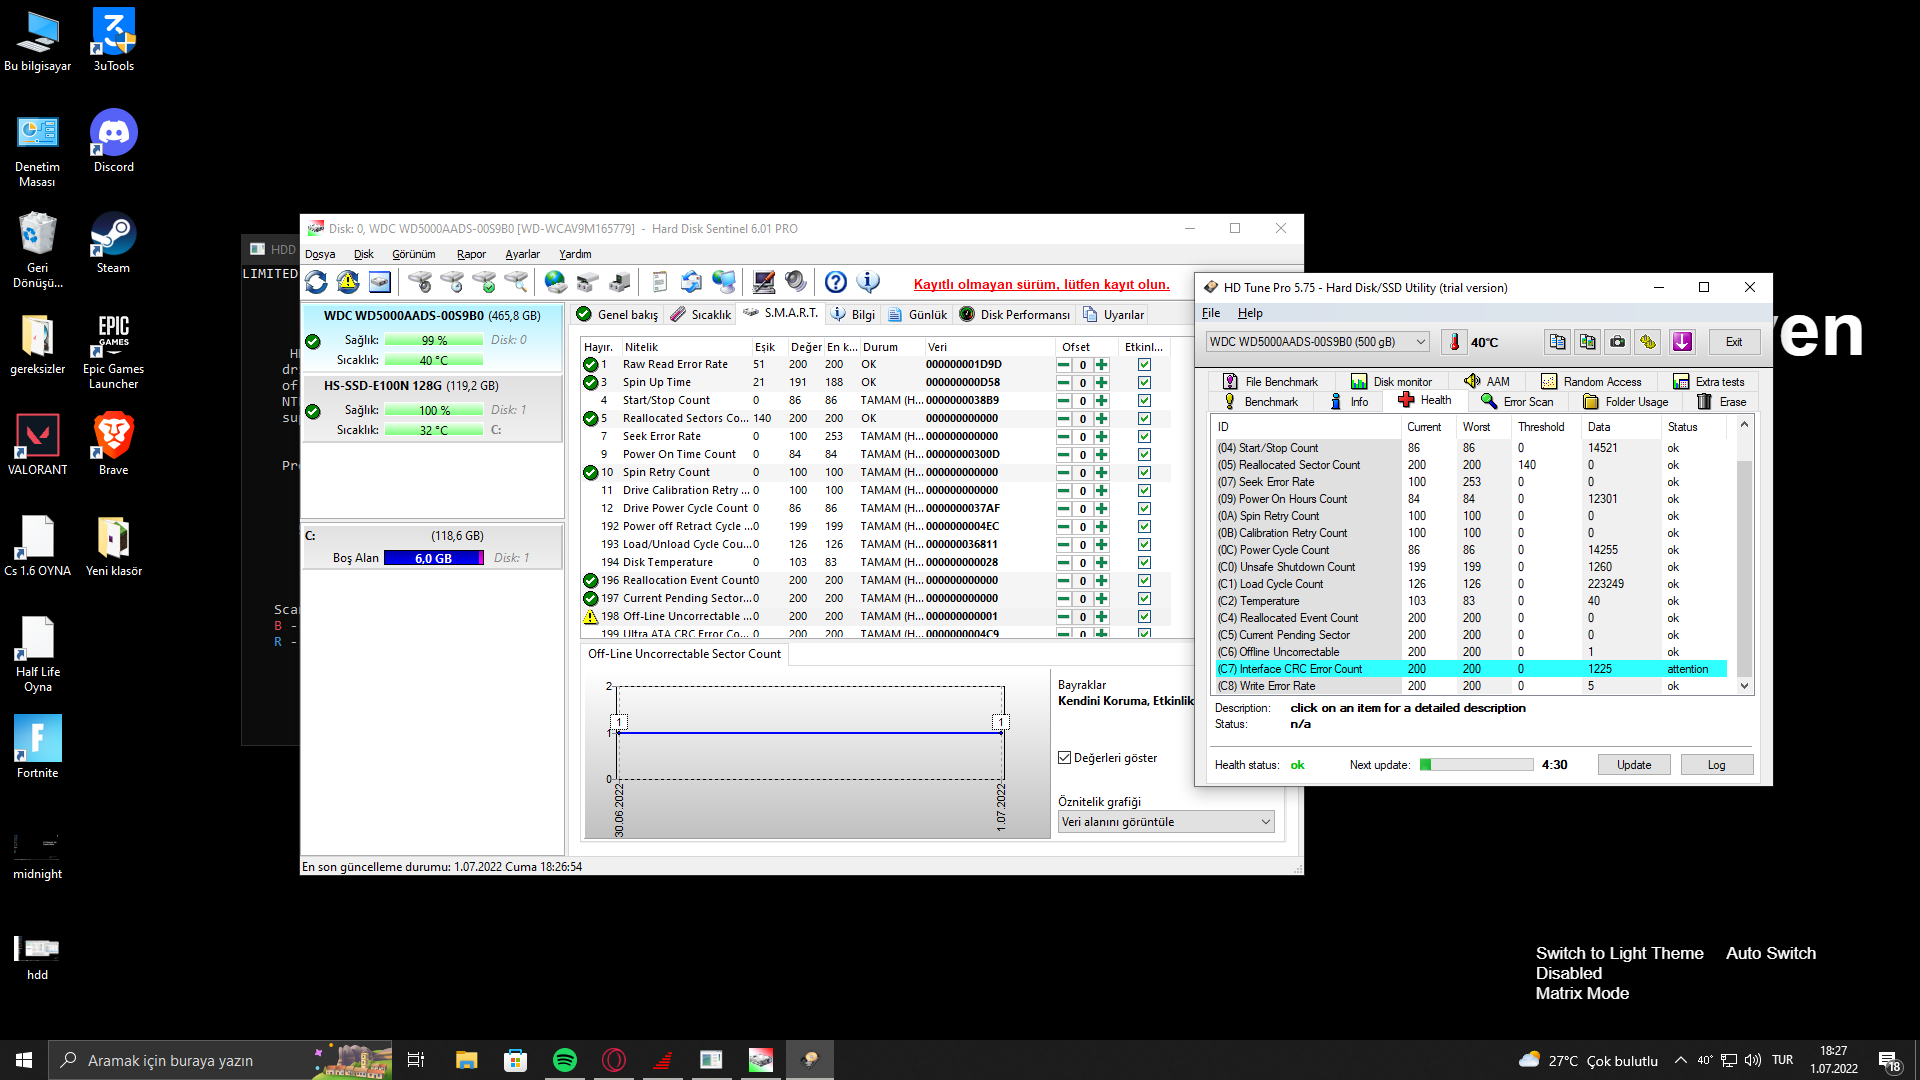Click the Update button in HD Tune
The width and height of the screenshot is (1920, 1080).
click(x=1634, y=765)
